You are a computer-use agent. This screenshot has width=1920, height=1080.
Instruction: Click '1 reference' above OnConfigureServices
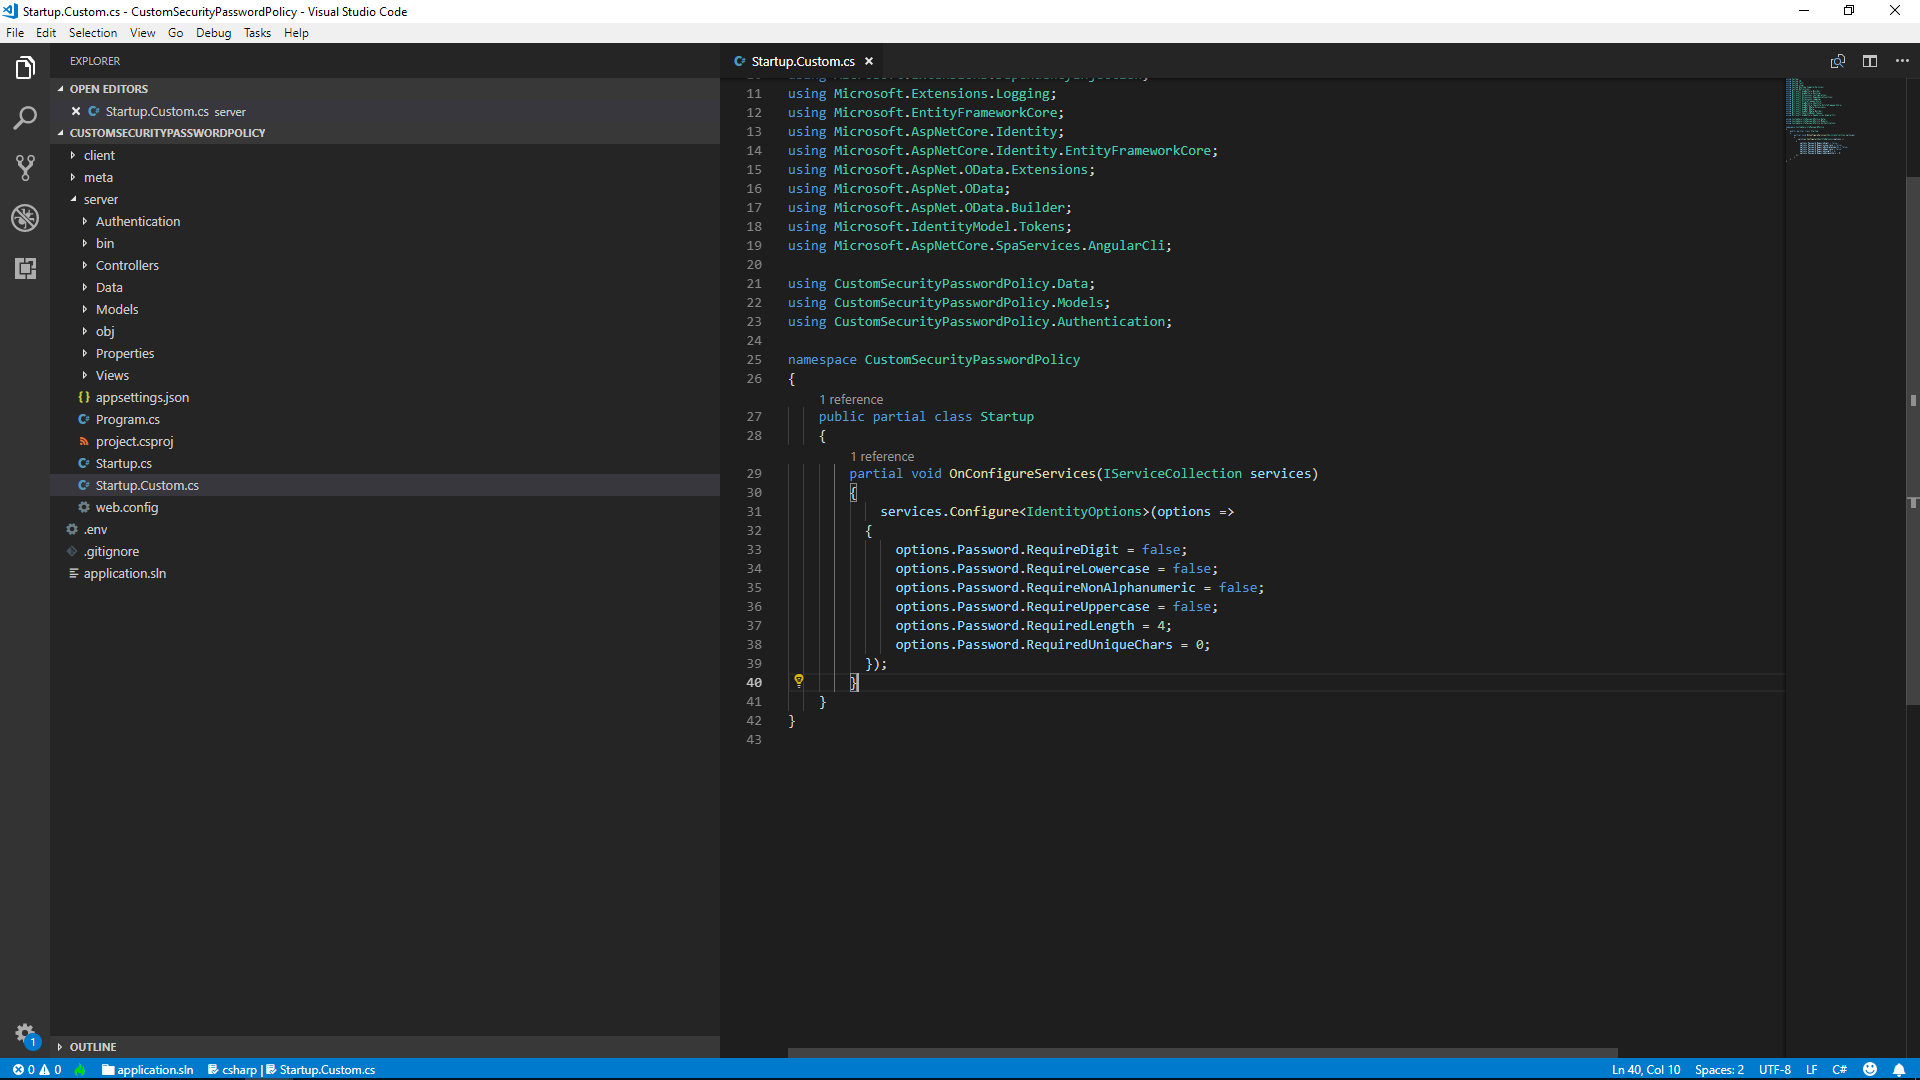[x=882, y=456]
